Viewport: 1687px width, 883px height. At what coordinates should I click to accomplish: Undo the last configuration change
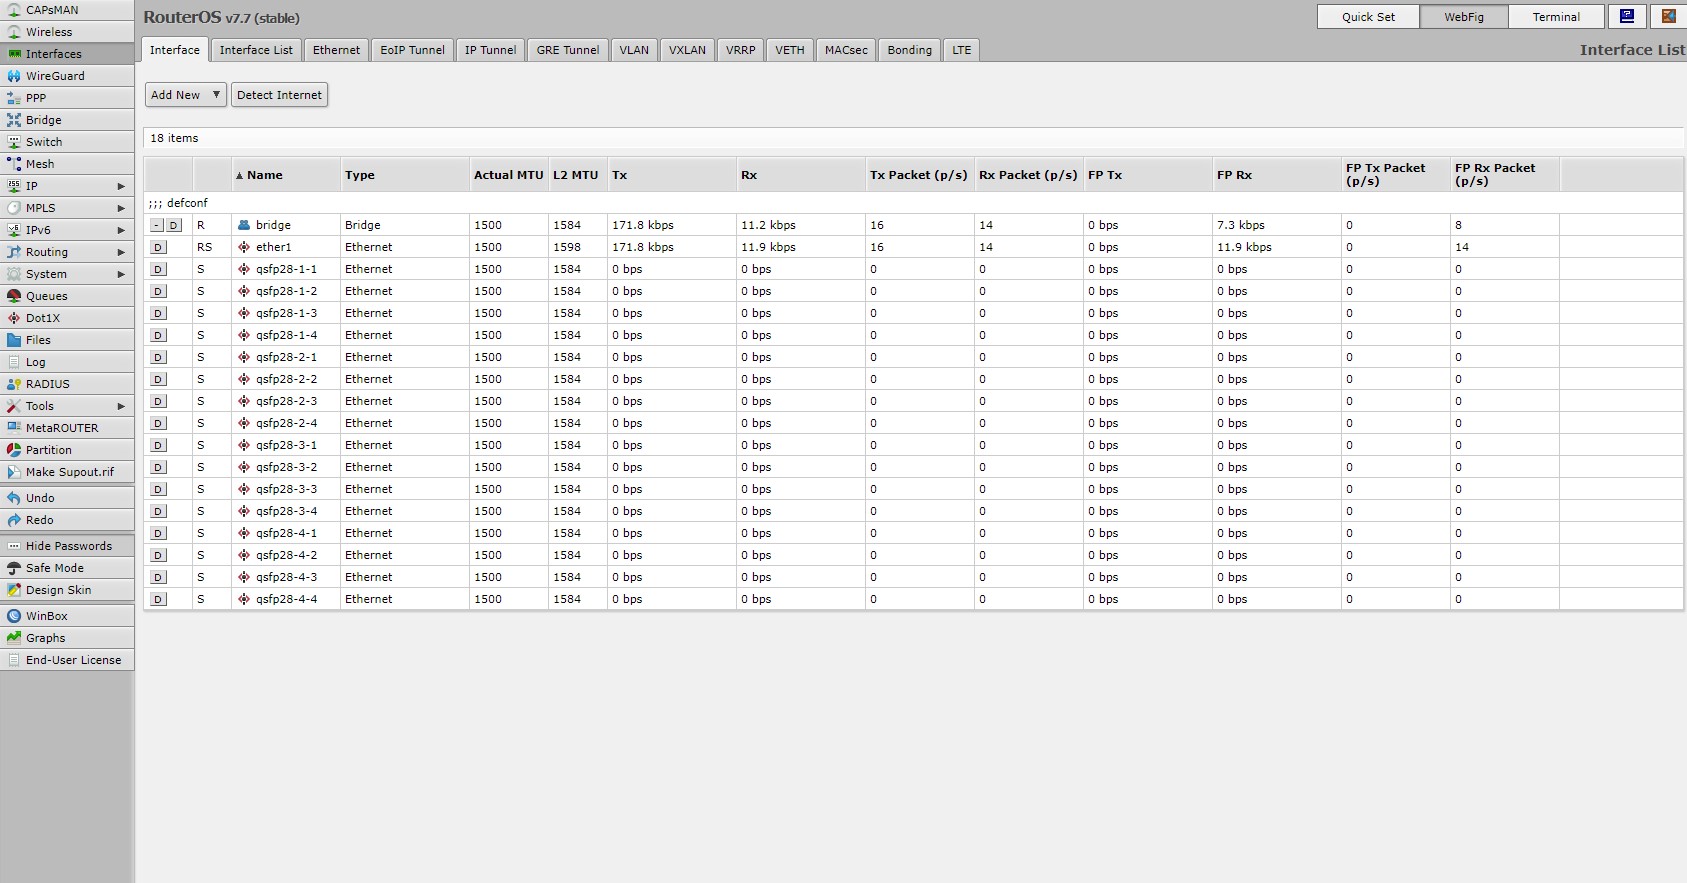click(x=67, y=498)
